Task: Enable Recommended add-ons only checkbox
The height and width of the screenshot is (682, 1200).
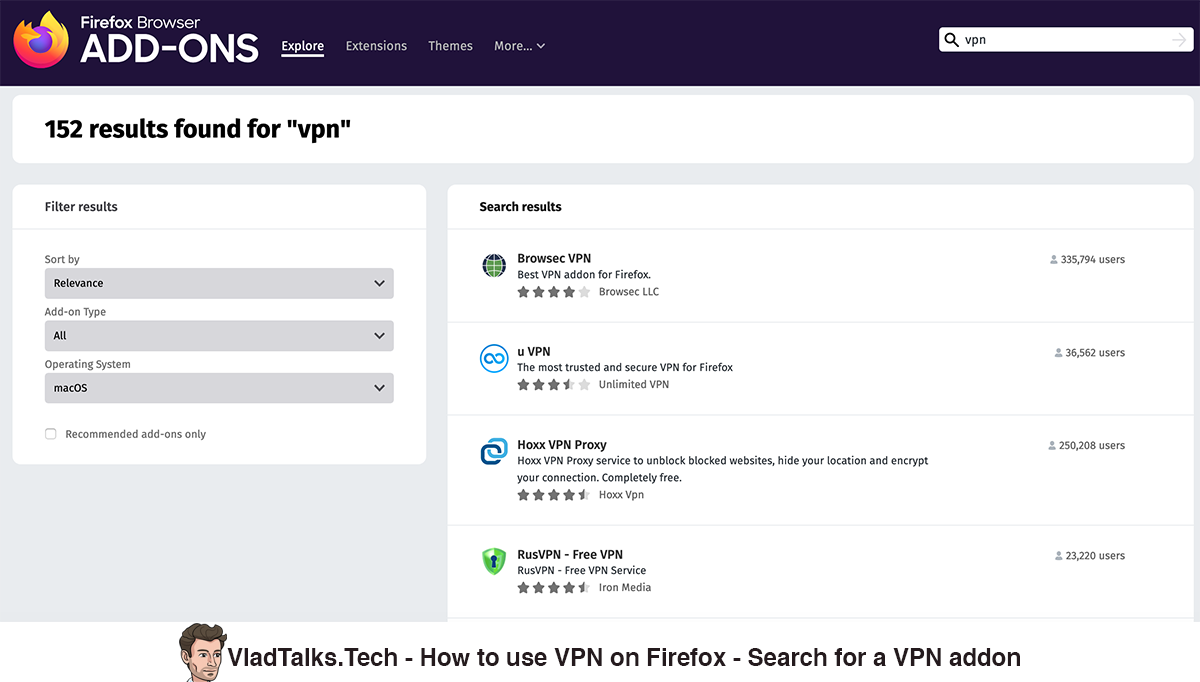Action: tap(51, 434)
